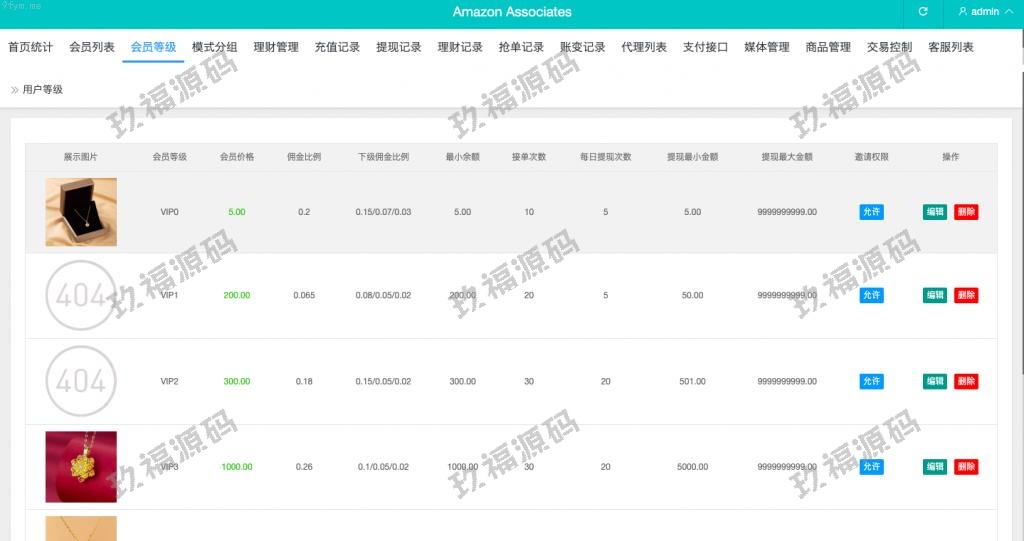Open the 客服列表 tab
The image size is (1024, 541).
click(950, 47)
